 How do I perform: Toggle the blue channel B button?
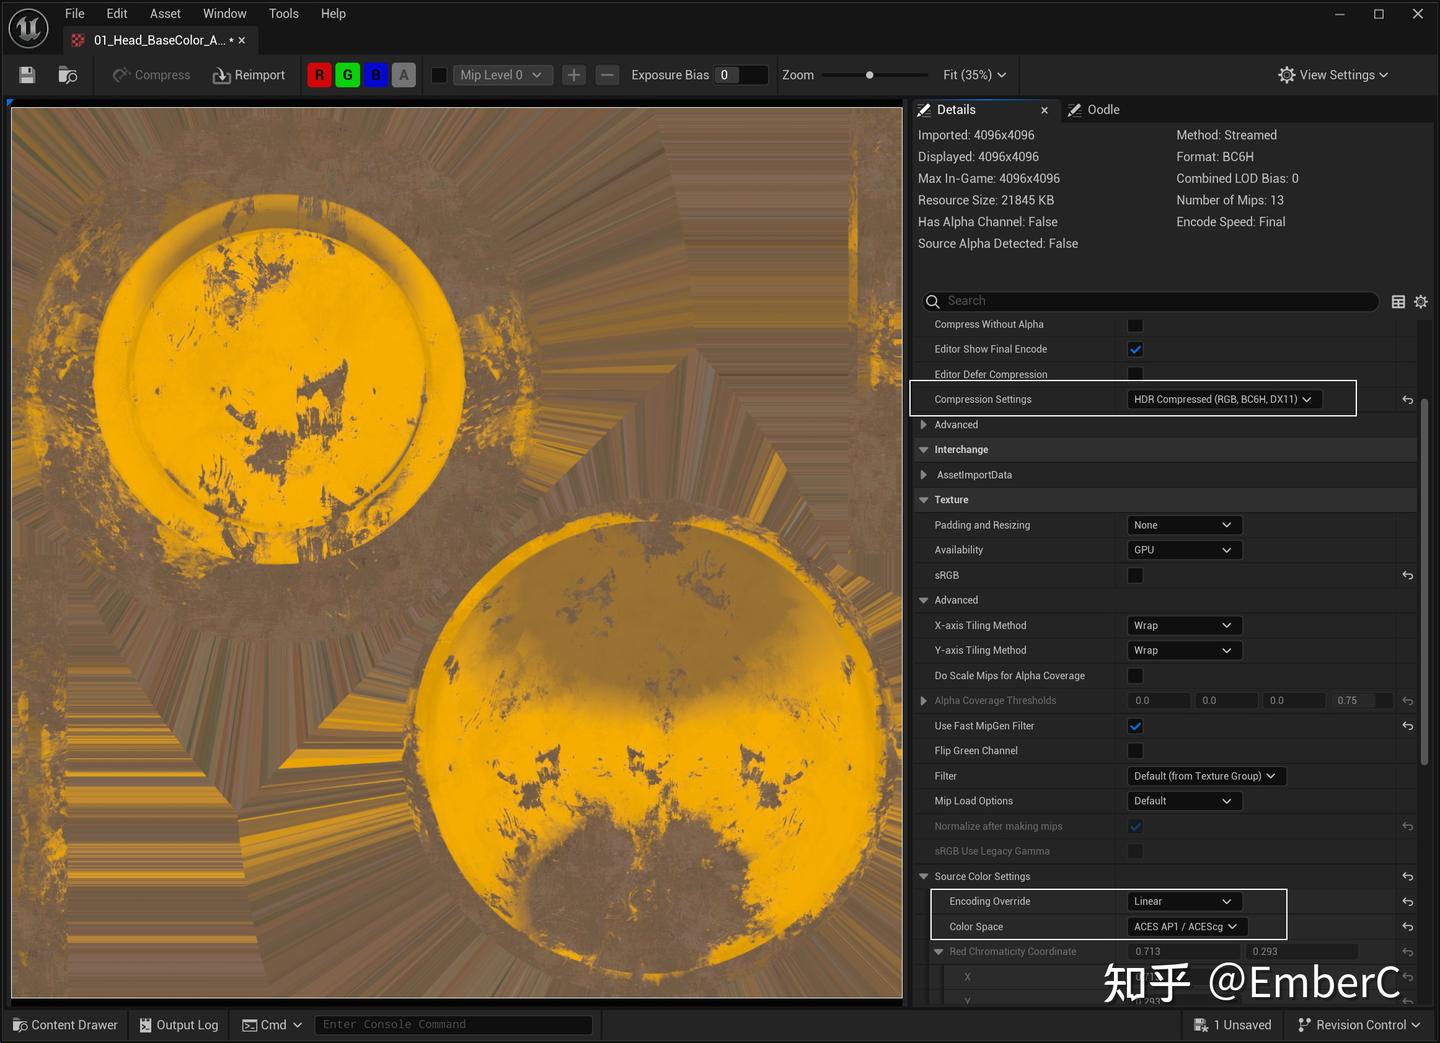click(376, 75)
